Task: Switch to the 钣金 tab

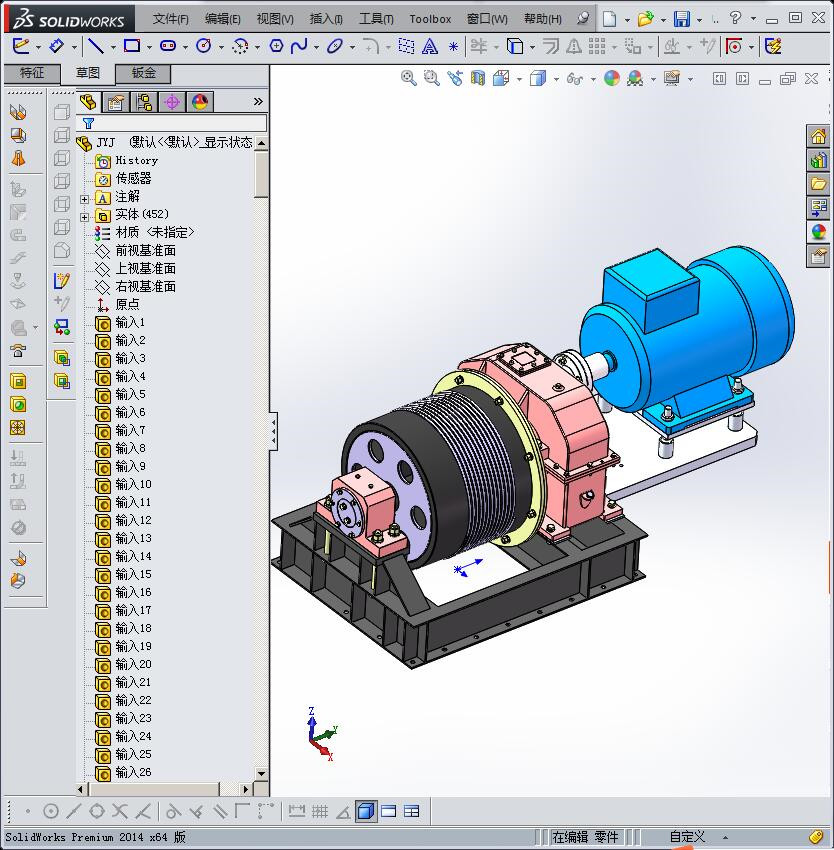Action: (x=143, y=73)
